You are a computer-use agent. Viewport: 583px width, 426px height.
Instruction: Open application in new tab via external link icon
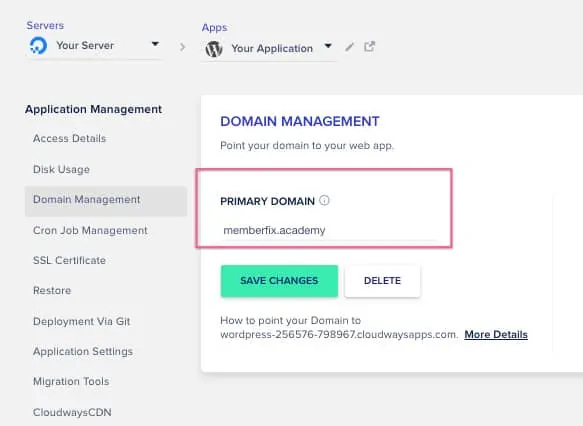369,46
